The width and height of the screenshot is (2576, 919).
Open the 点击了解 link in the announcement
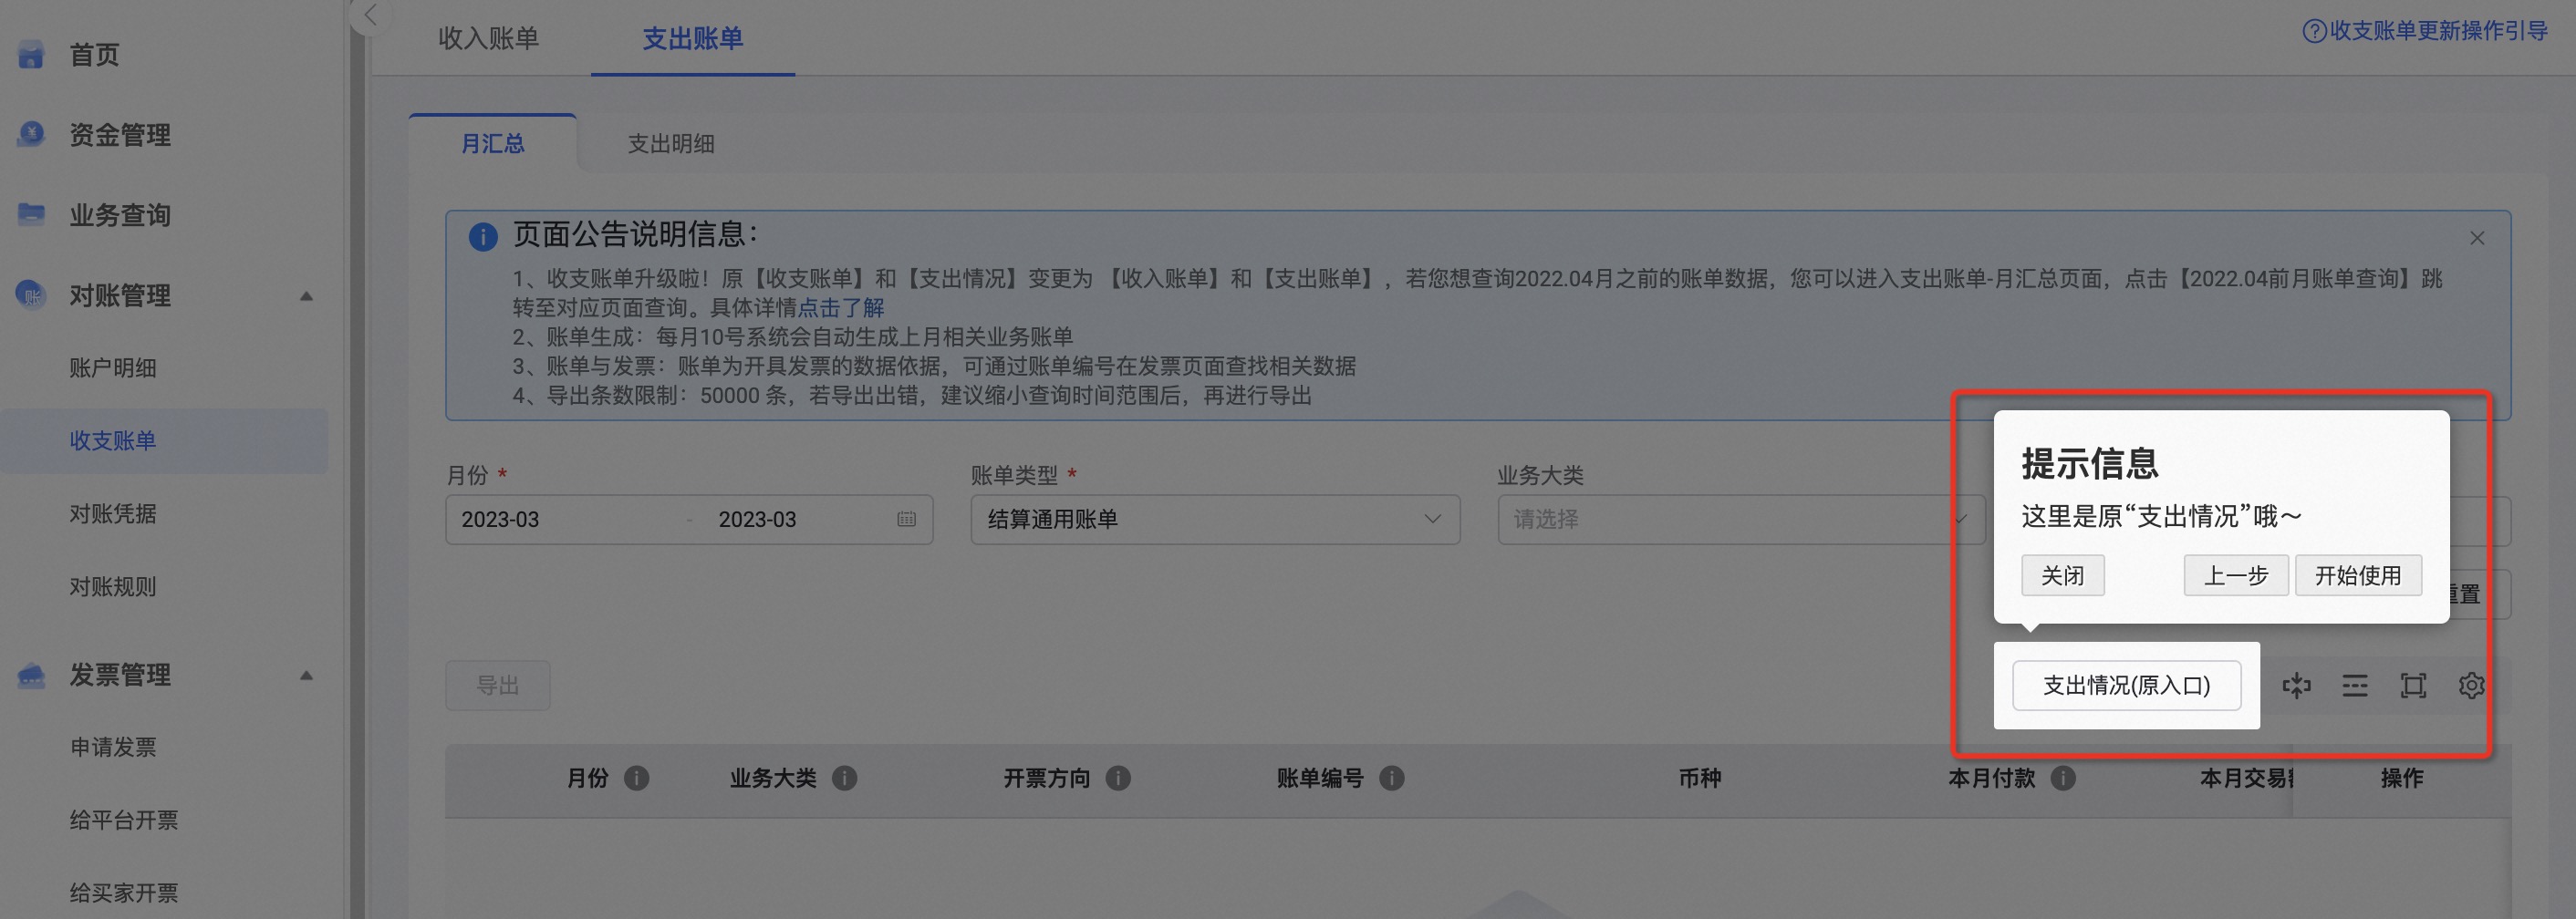click(840, 308)
